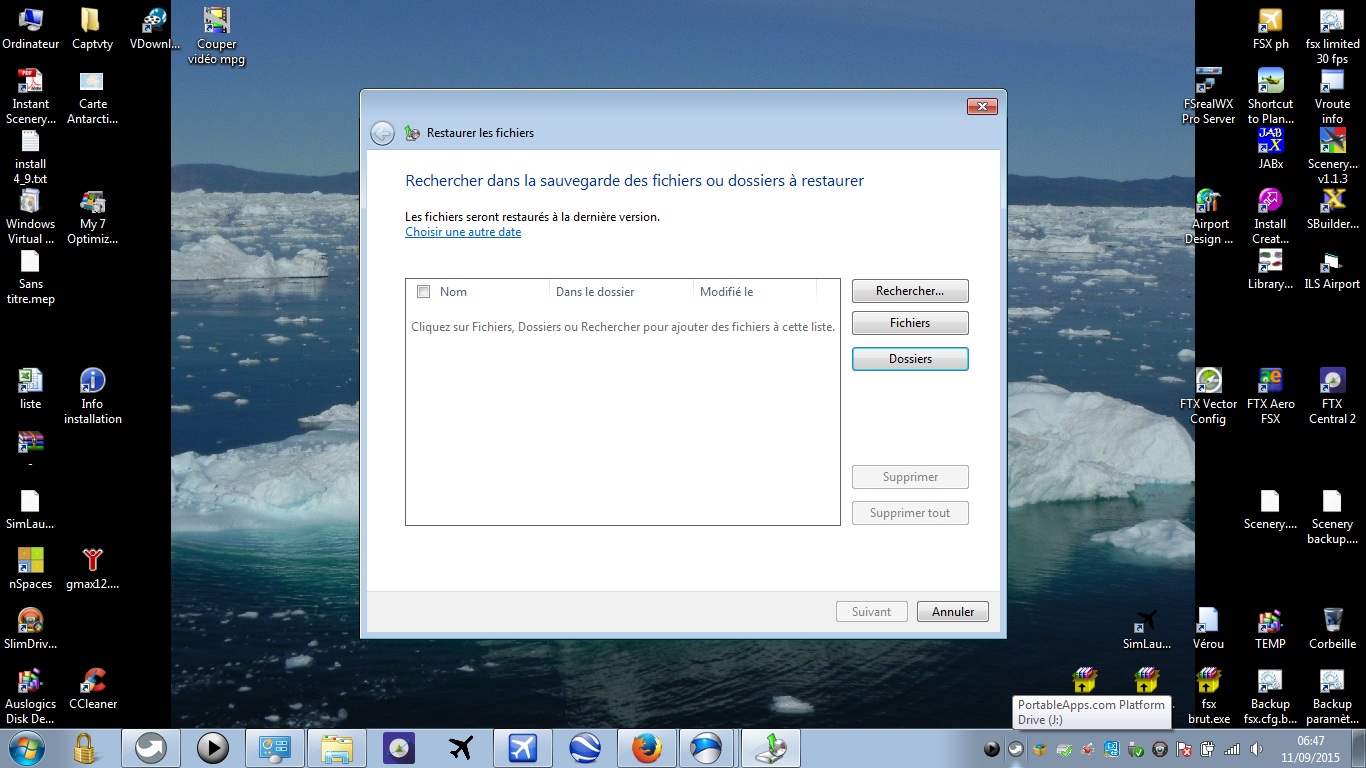Click the black airplane taskbar icon
Viewport: 1366px width, 768px height.
tap(461, 748)
